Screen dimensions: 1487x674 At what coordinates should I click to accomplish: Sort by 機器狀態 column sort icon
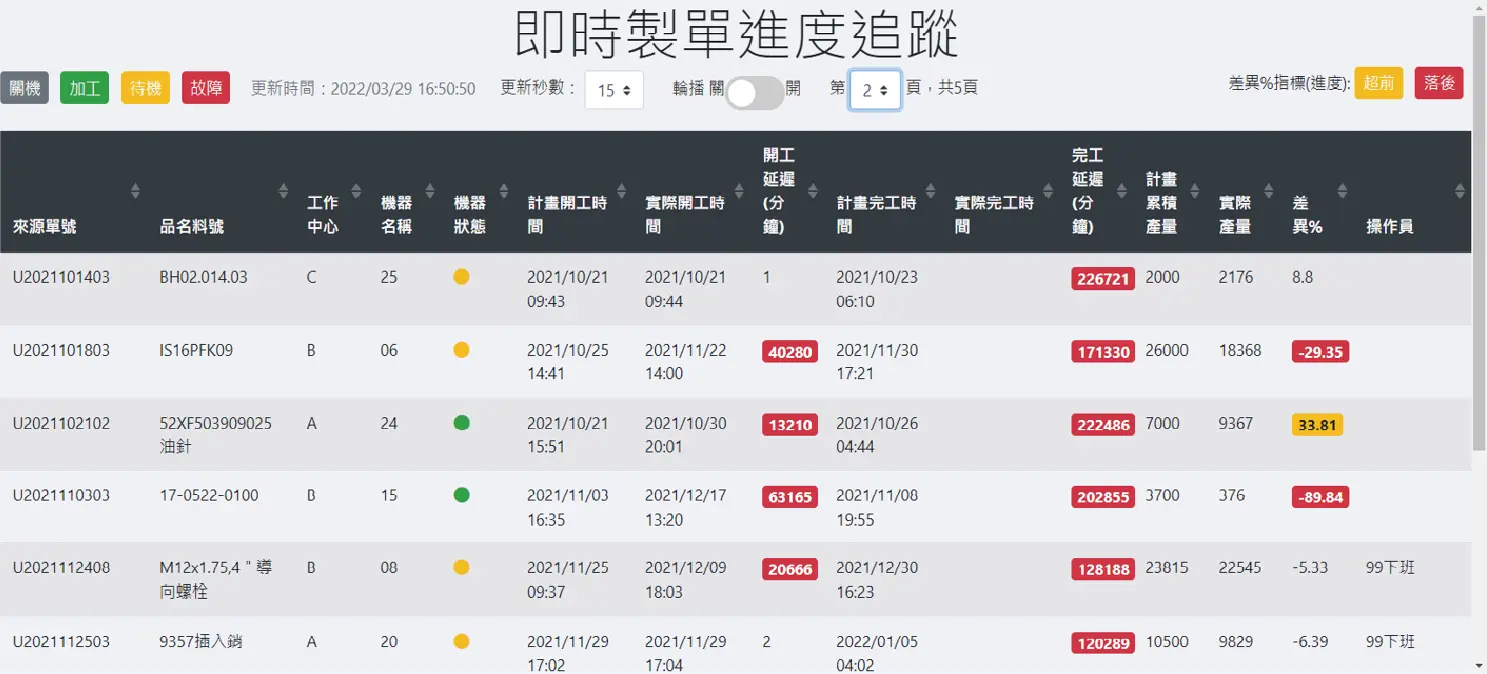tap(504, 191)
